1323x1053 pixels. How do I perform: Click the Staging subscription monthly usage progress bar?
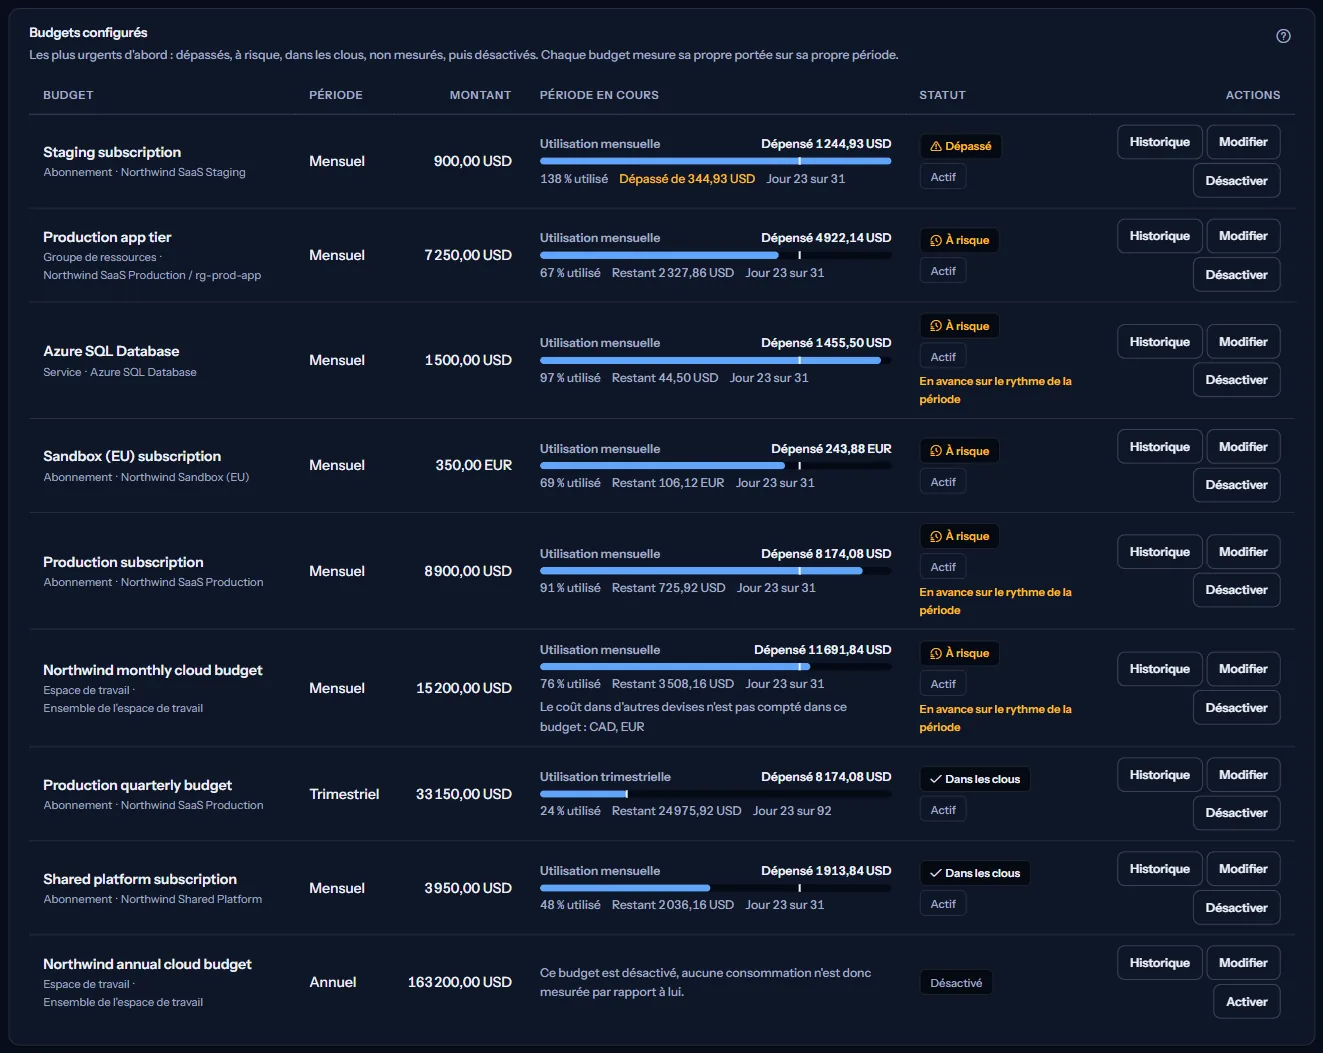[715, 160]
